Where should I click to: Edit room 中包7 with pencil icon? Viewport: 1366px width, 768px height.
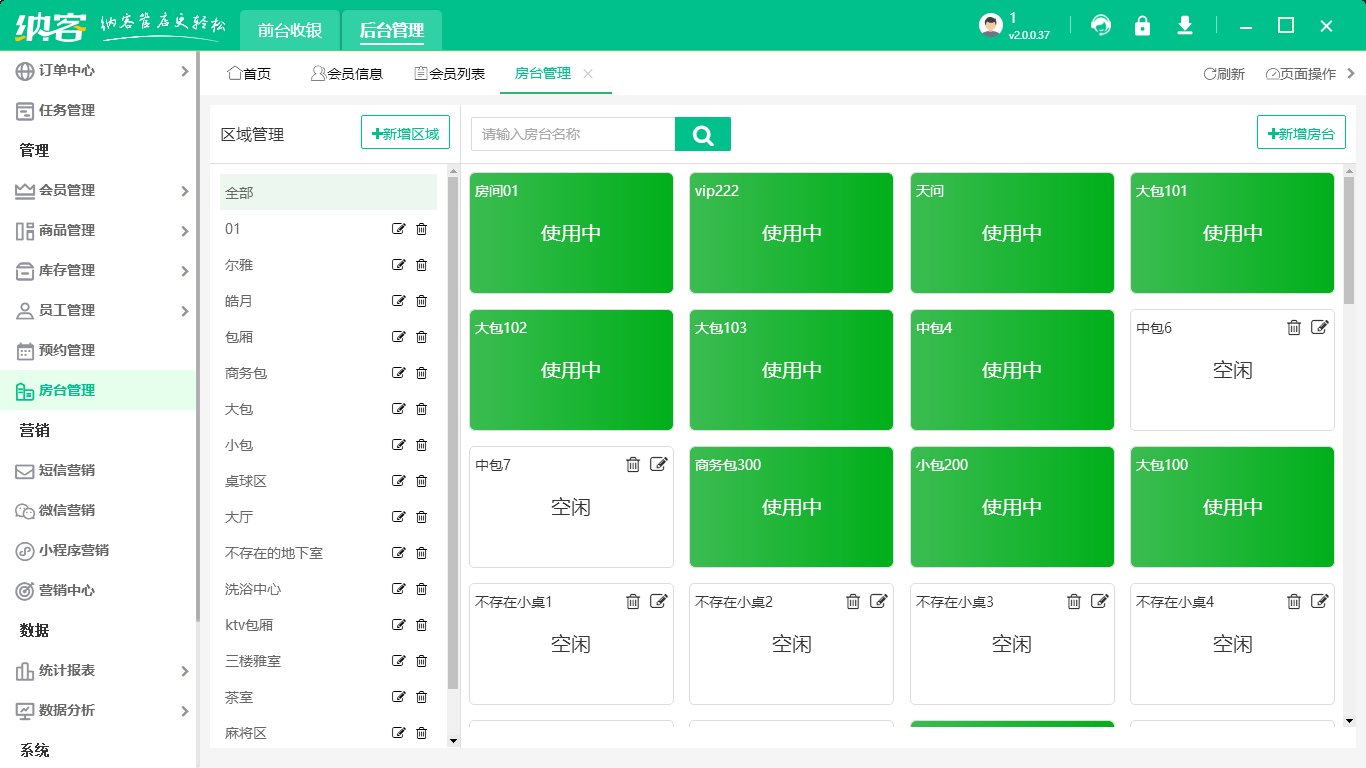658,464
